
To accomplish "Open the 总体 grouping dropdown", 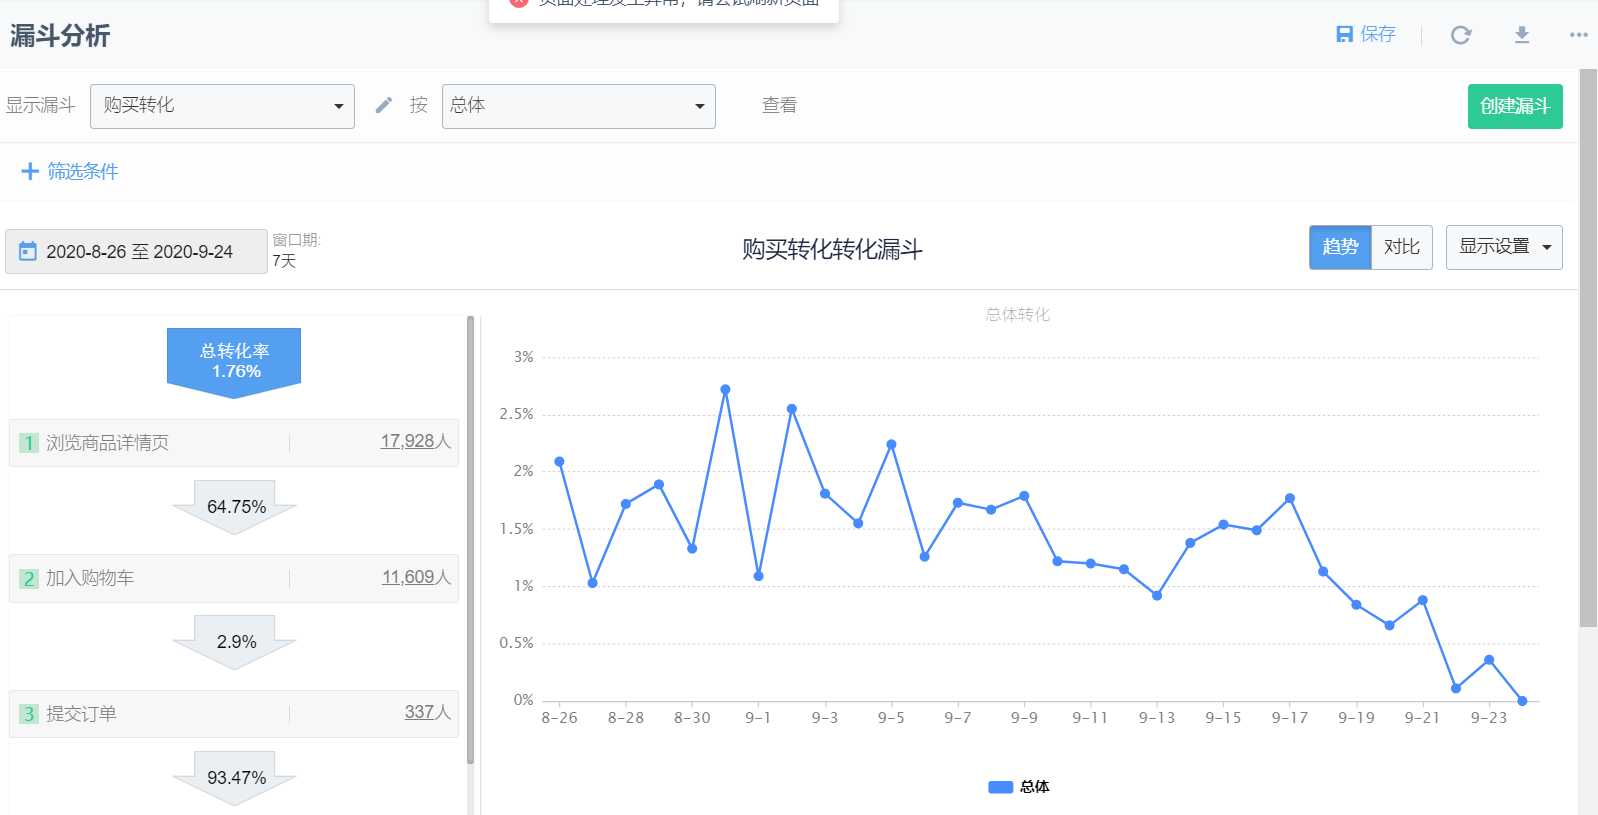I will pos(579,106).
